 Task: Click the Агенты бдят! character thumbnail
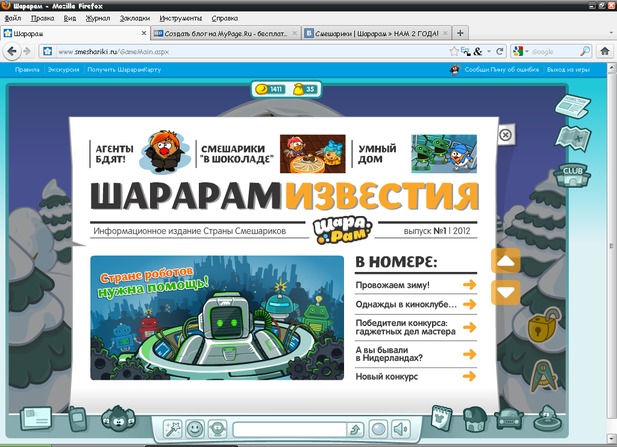point(164,151)
